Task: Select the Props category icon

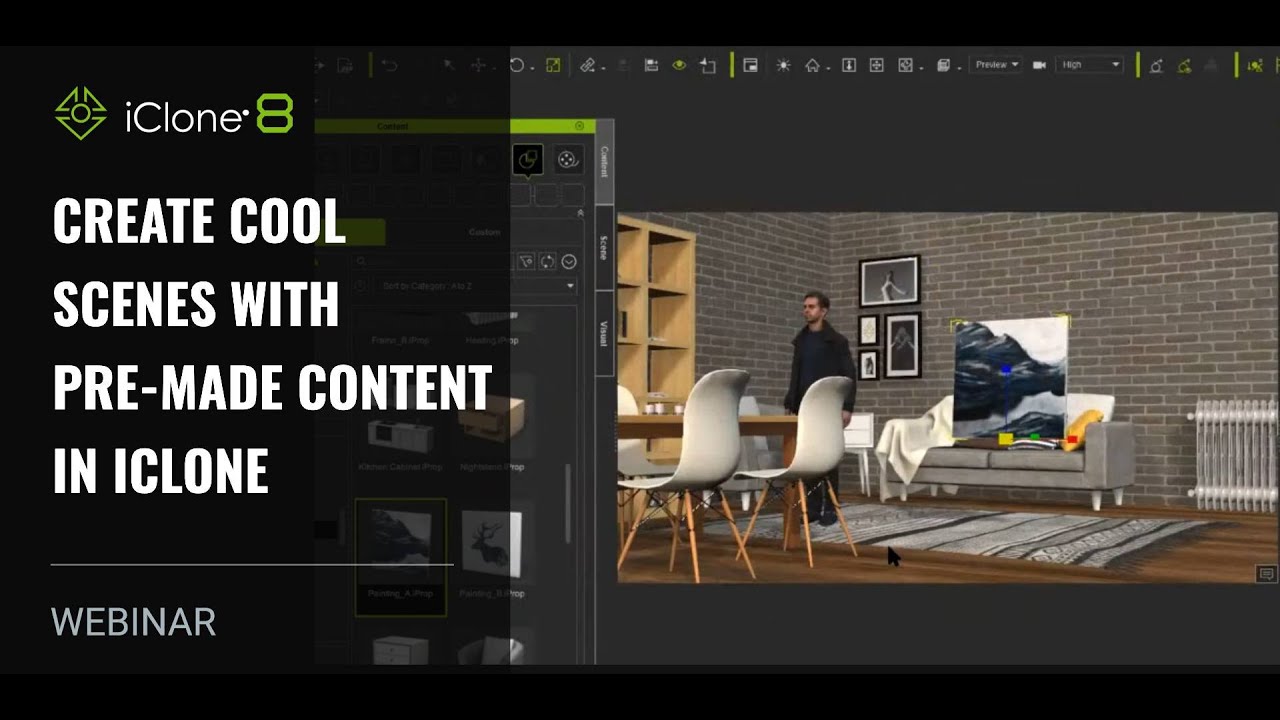Action: pyautogui.click(x=528, y=159)
